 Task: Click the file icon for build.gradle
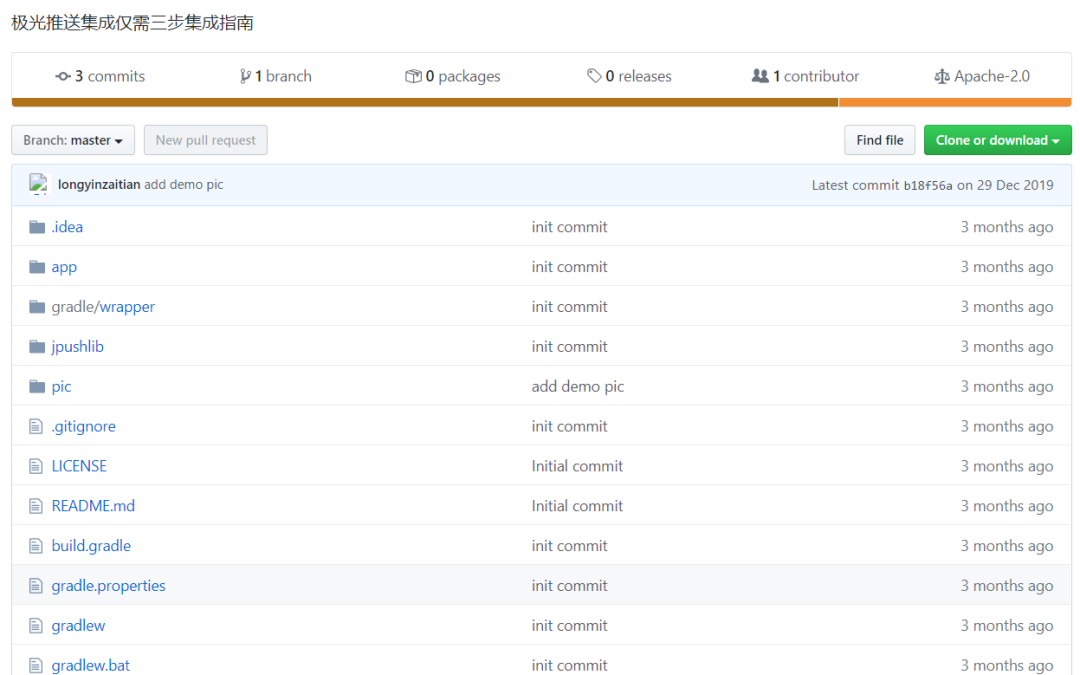point(36,547)
